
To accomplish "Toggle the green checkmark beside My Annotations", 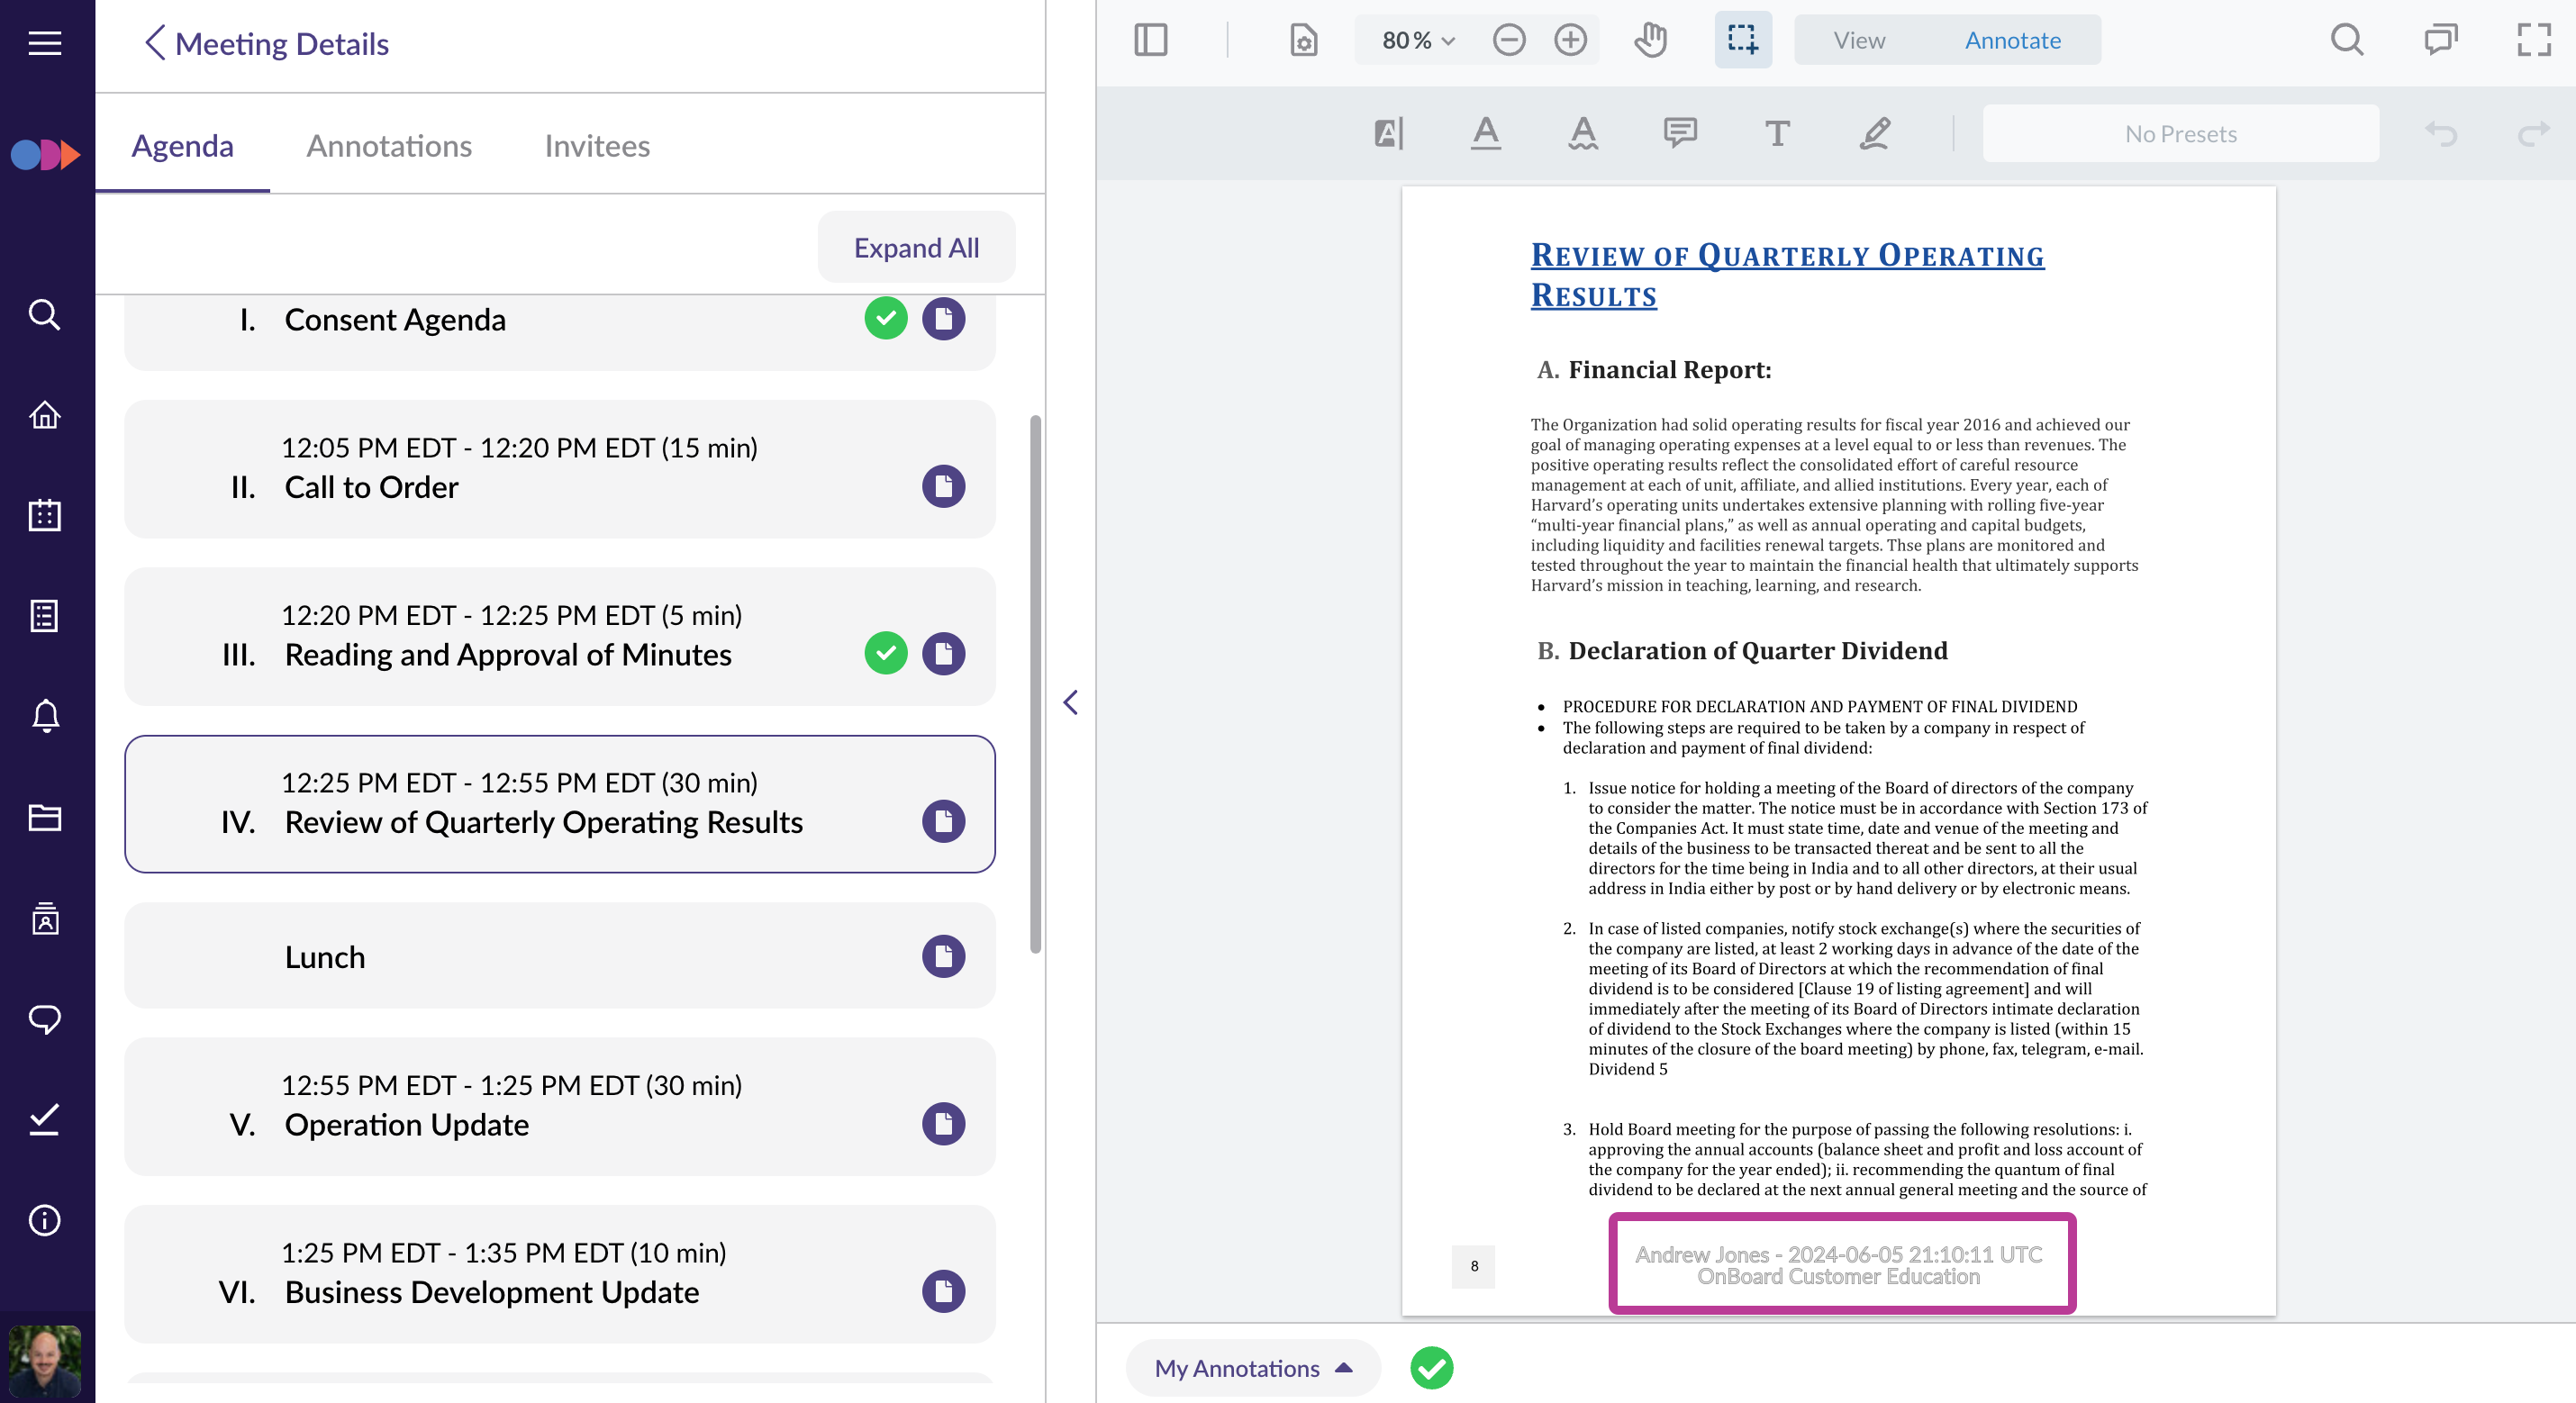I will point(1431,1367).
